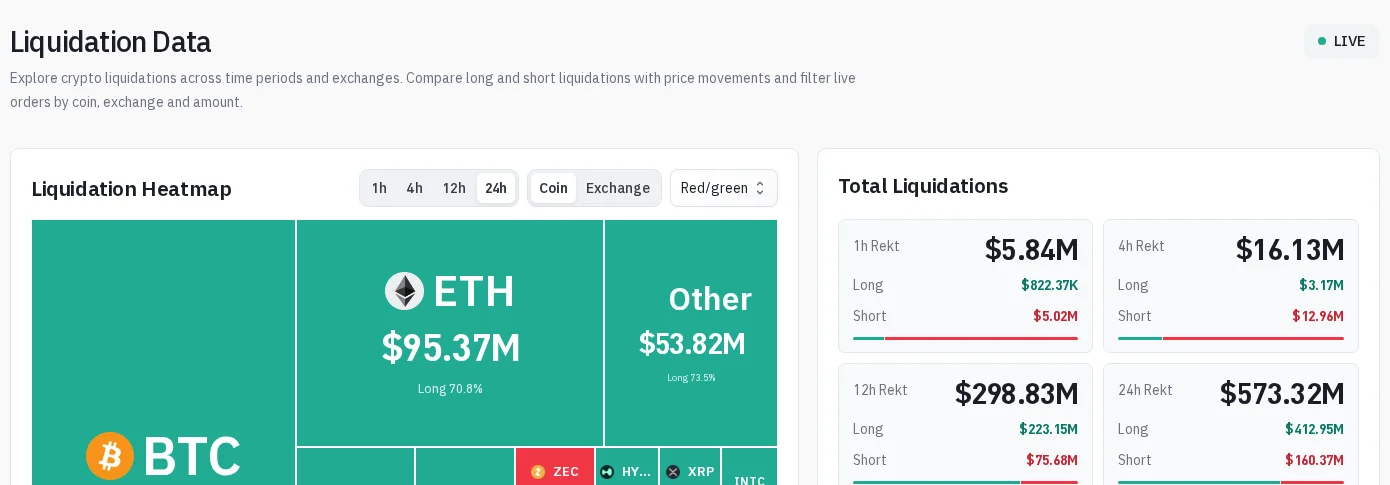The width and height of the screenshot is (1390, 485).
Task: Click the 4h long value $3.17M
Action: click(1321, 285)
